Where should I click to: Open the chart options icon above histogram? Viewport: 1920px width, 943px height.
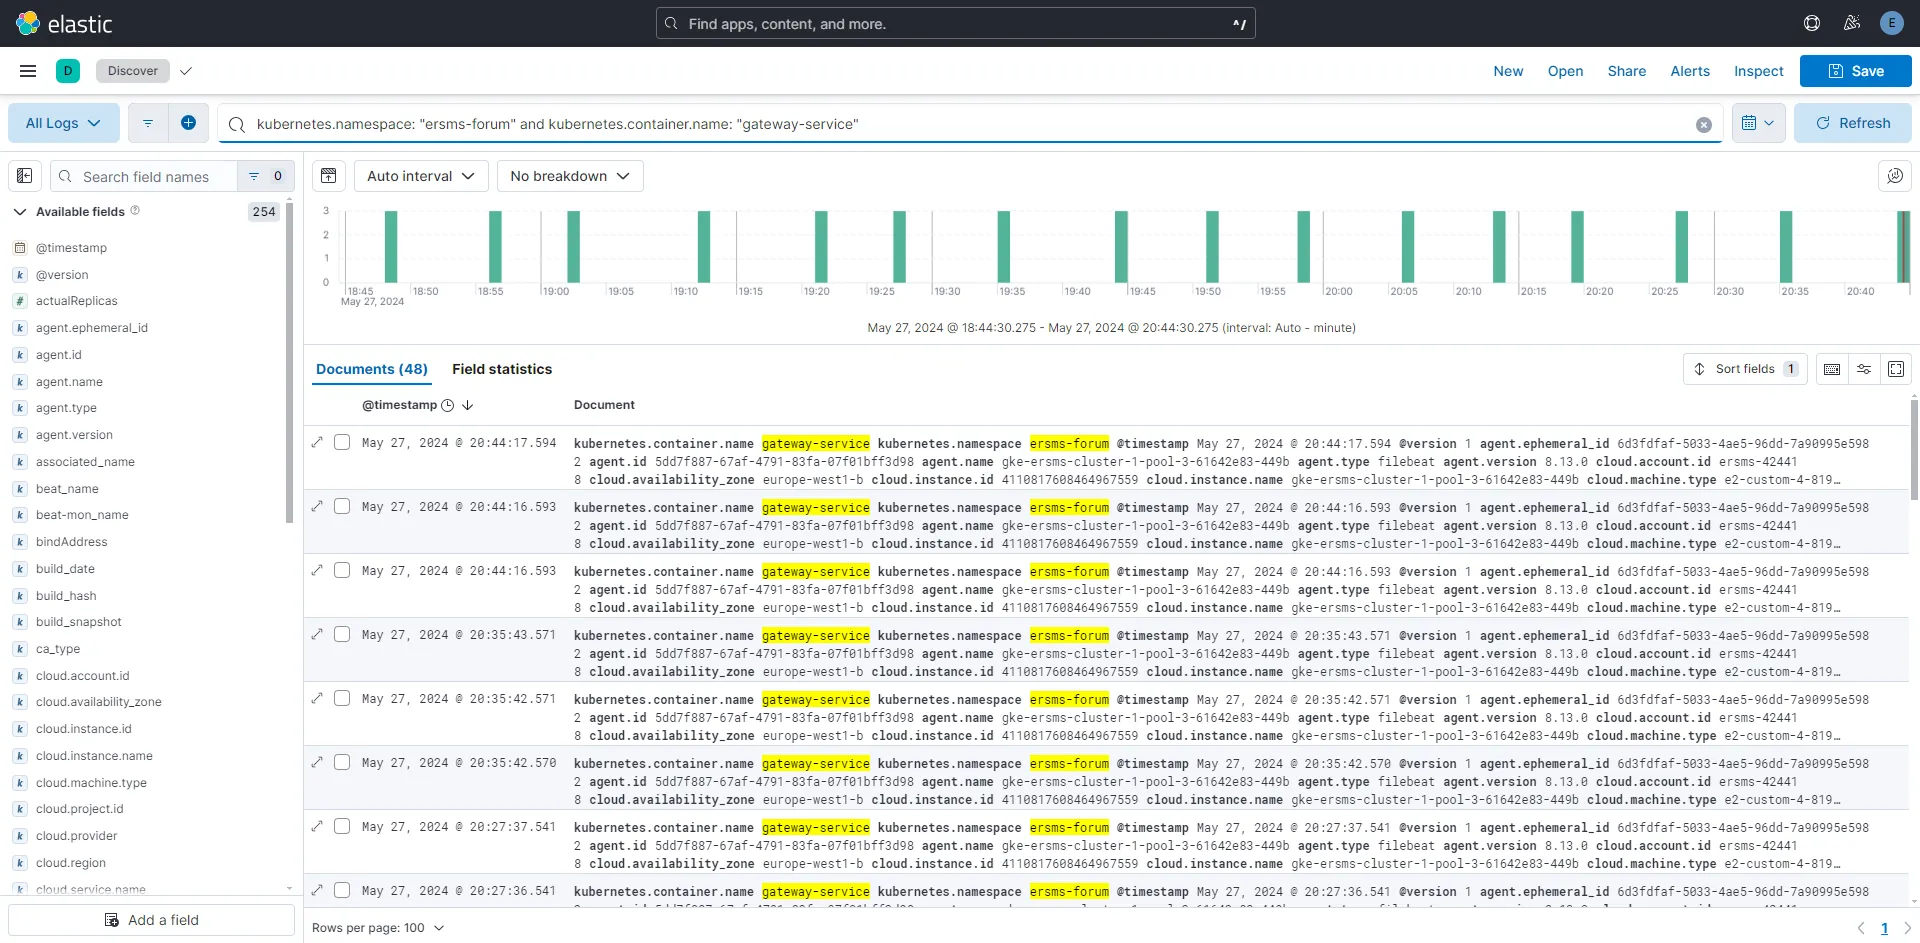pyautogui.click(x=328, y=176)
